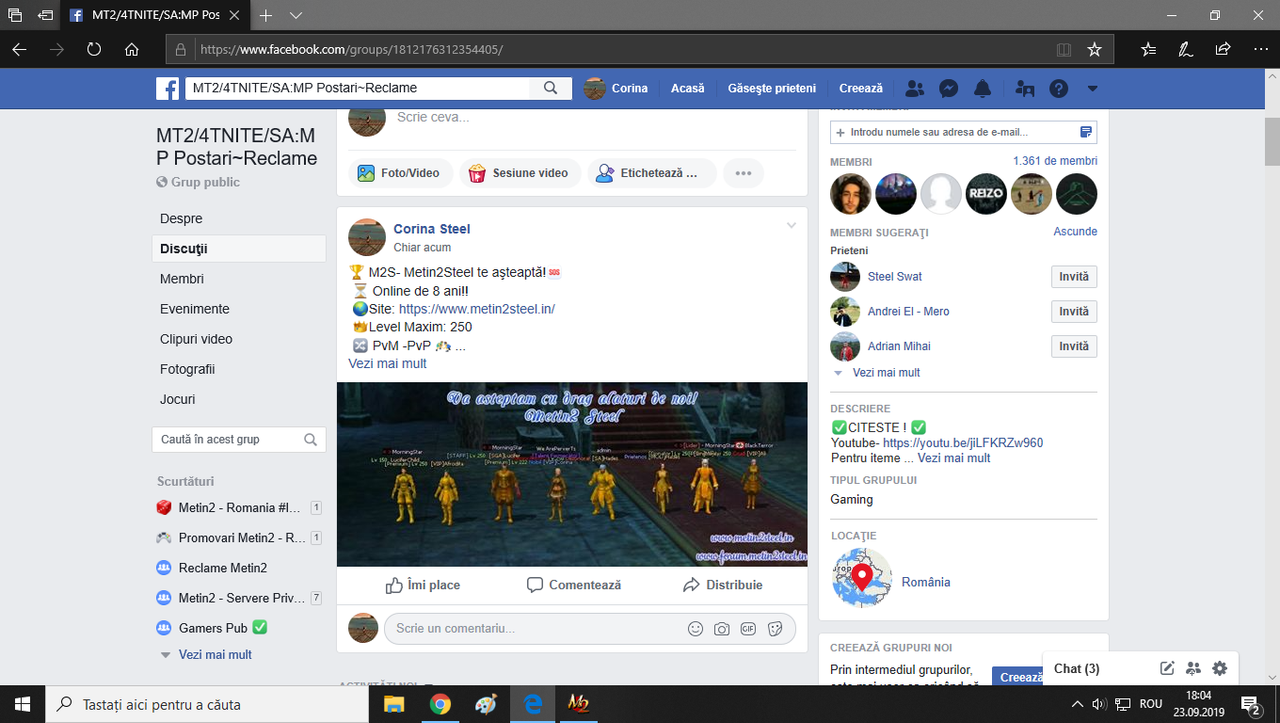Expand the post text with 'Vezi mai mult'
The image size is (1280, 723).
[387, 364]
